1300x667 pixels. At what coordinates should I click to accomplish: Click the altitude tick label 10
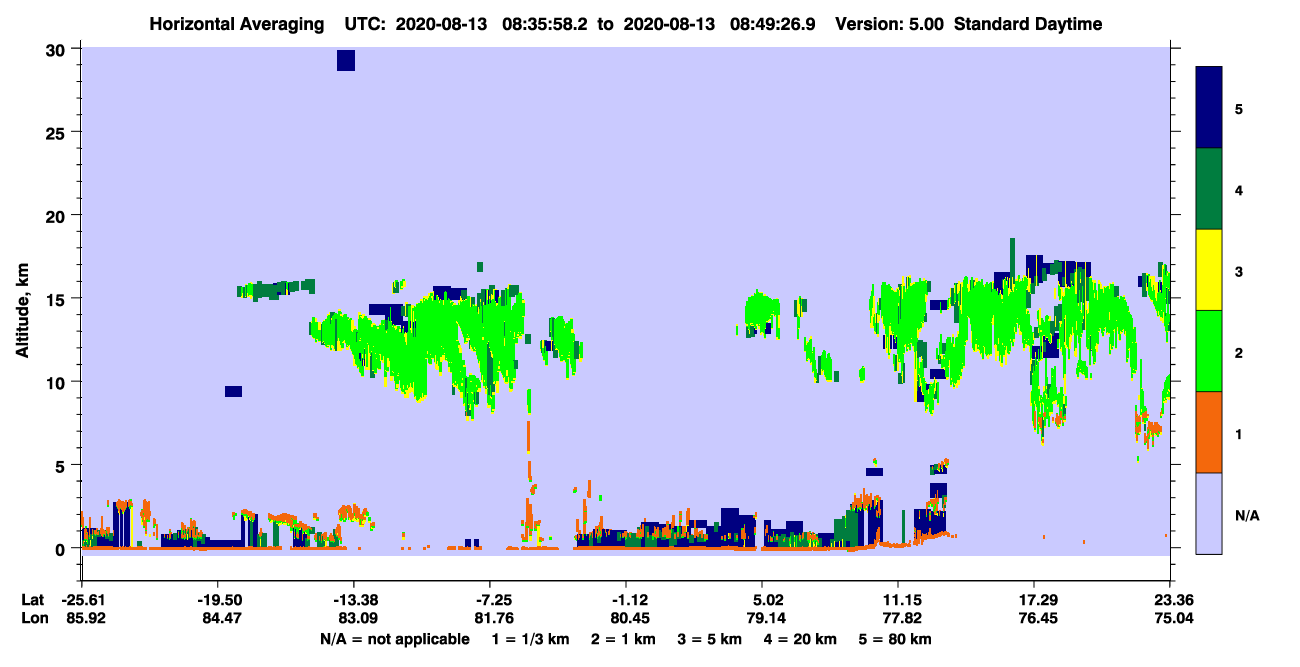click(x=58, y=382)
